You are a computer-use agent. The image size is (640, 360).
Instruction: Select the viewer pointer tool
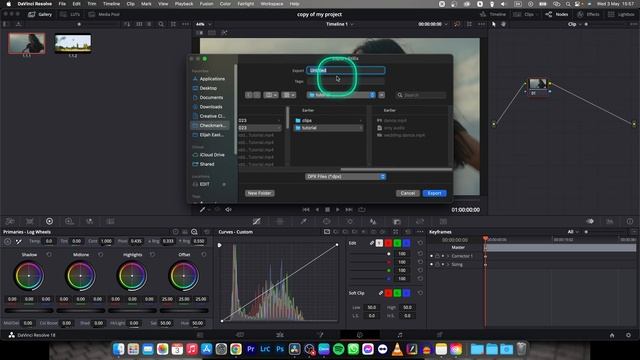pos(494,24)
